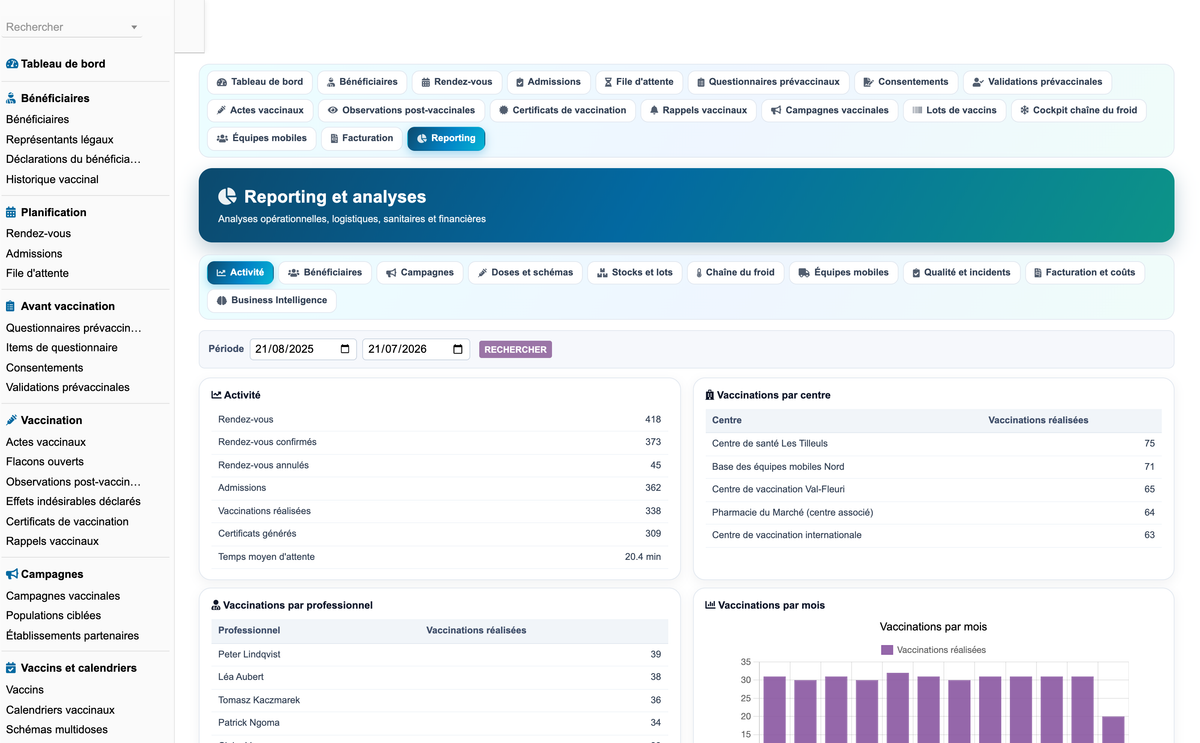Open Actes vaccinaux in top navigation
Screen dimensions: 1200x743
coord(260,110)
